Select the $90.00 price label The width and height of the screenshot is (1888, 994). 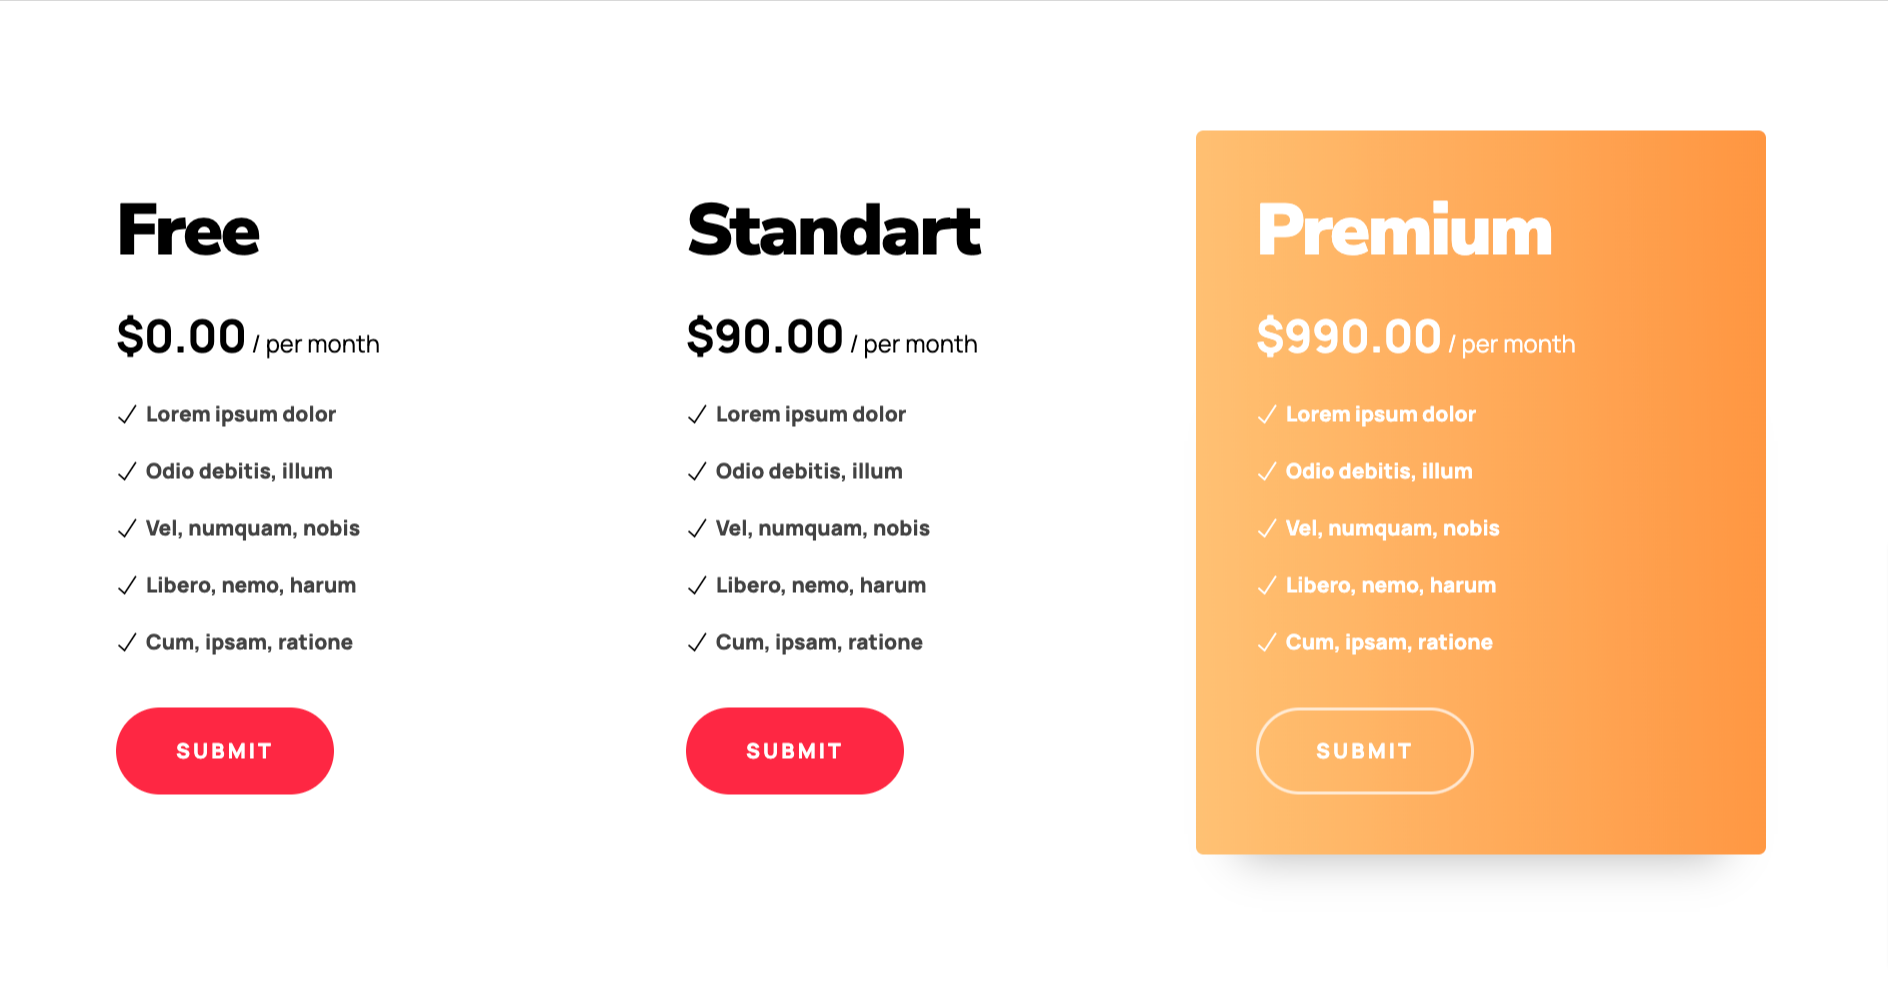click(x=765, y=337)
